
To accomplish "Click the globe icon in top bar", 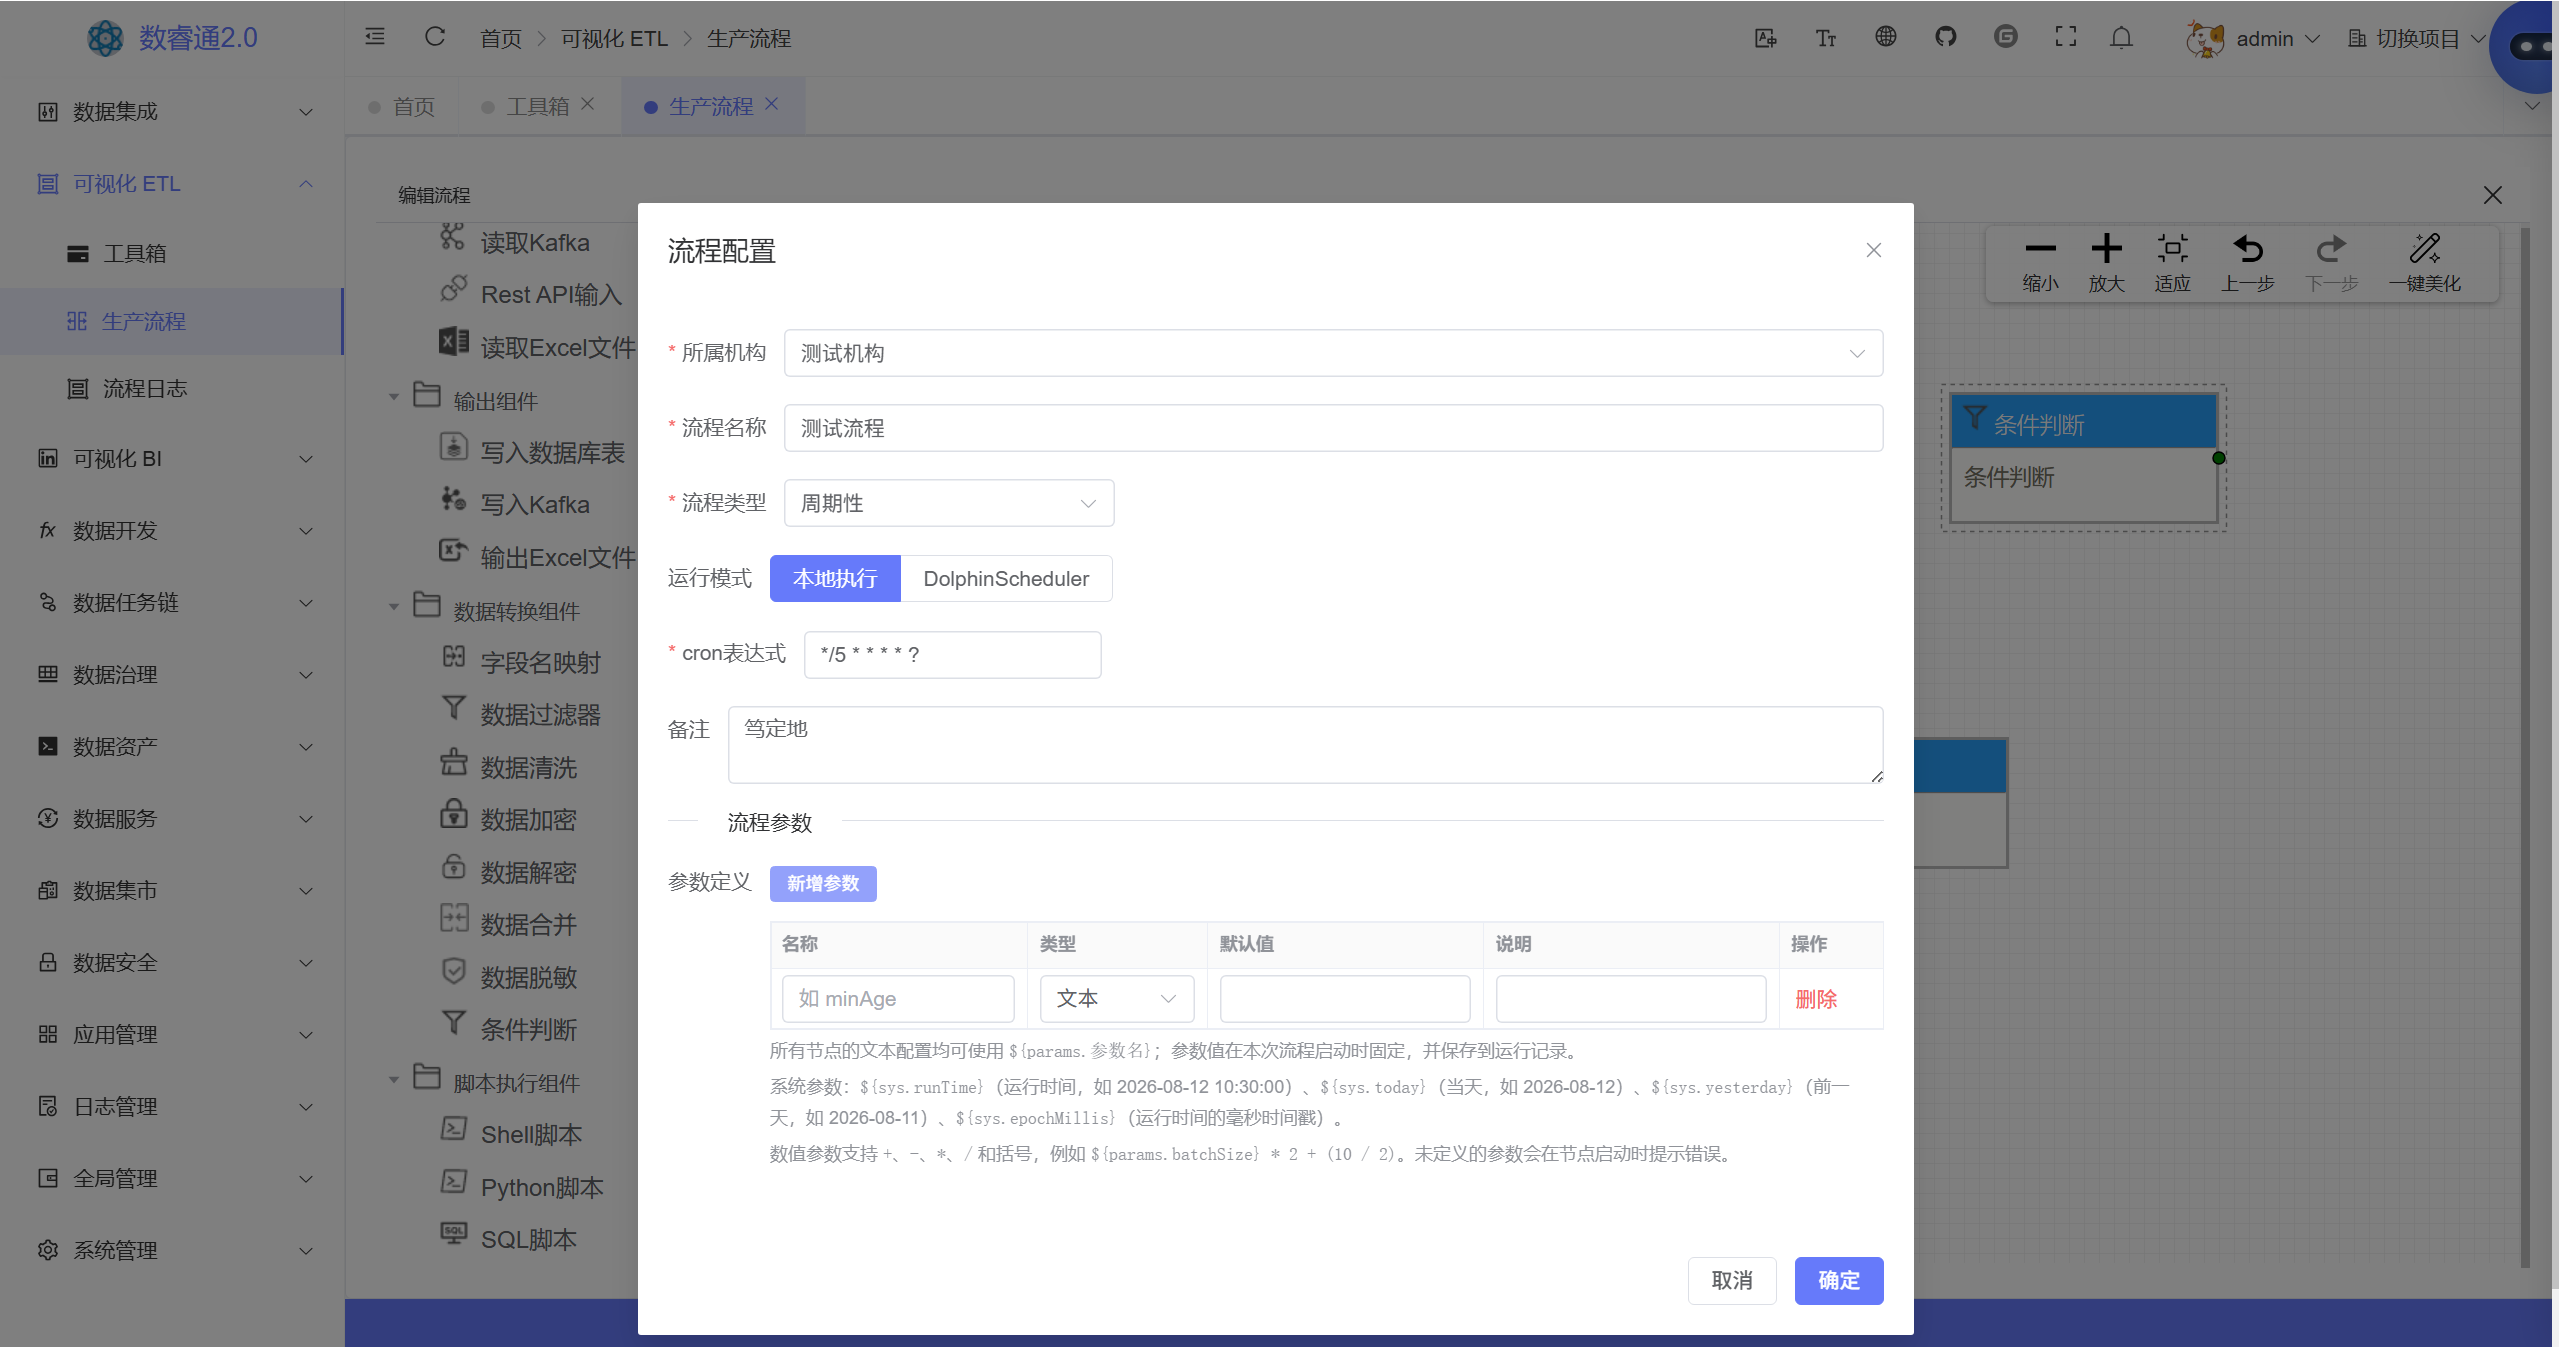I will coord(1885,37).
